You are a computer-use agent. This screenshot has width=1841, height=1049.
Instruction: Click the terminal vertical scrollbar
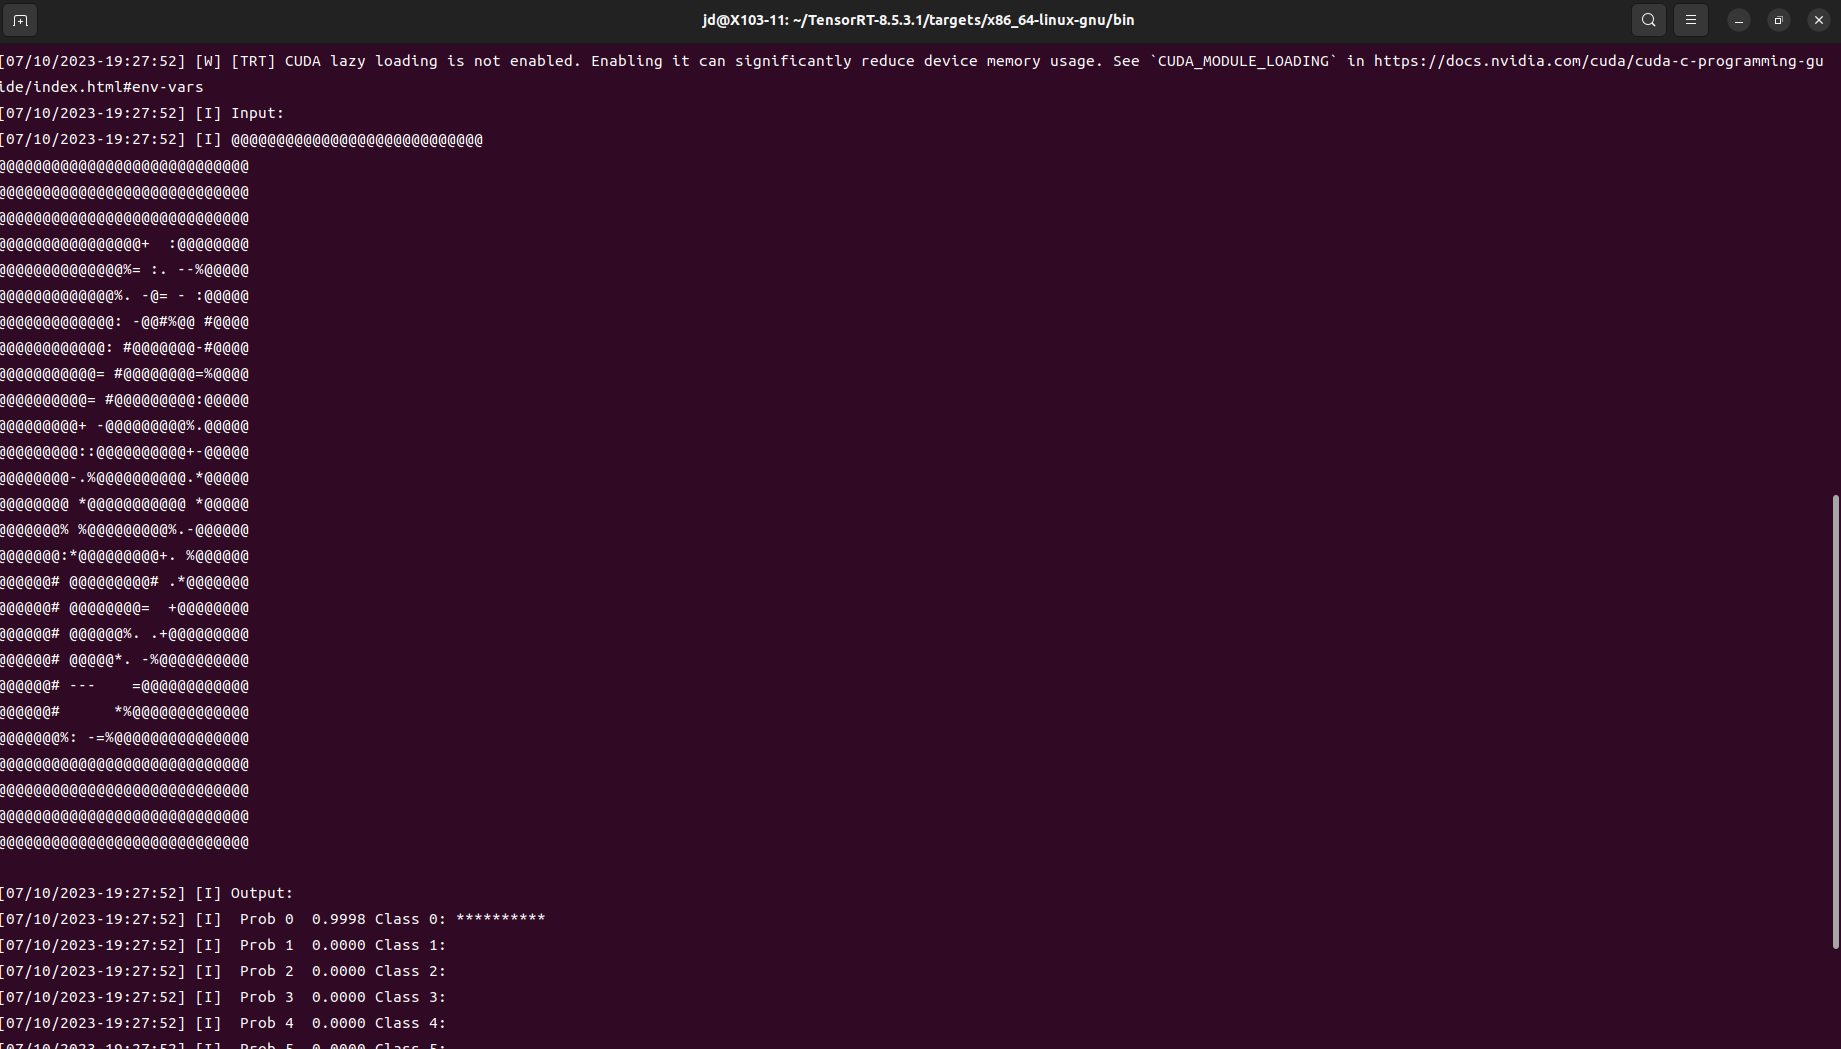(1835, 721)
